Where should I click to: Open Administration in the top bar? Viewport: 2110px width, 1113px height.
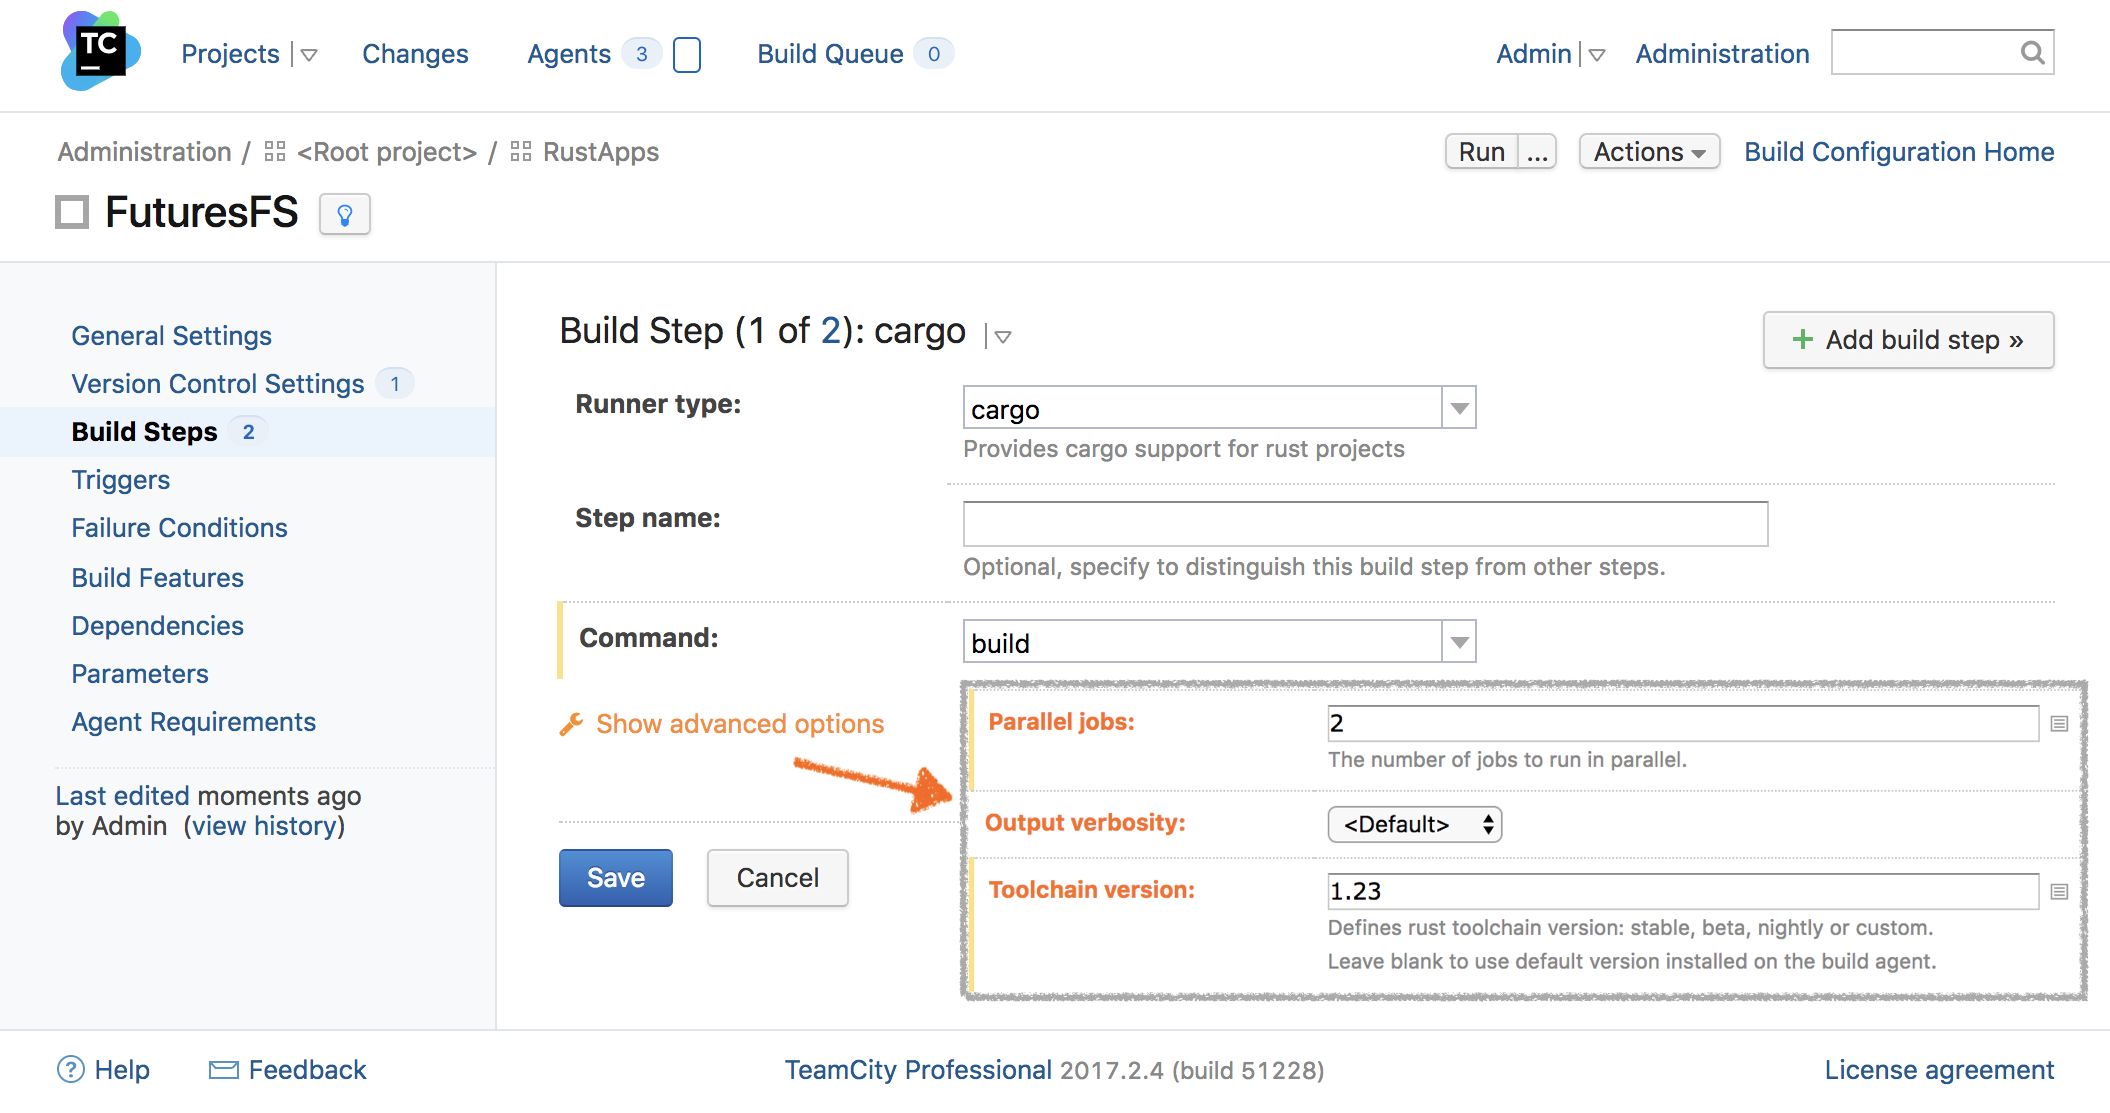pos(1722,54)
